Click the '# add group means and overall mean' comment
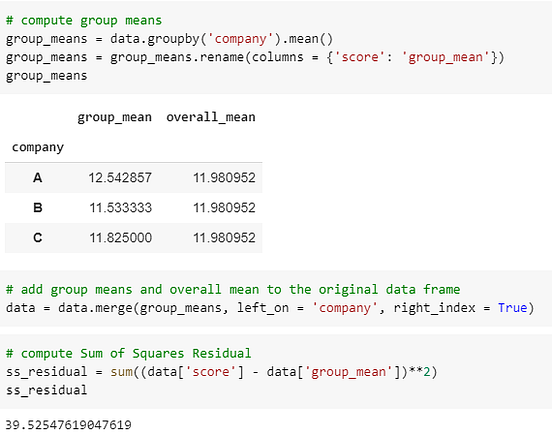Image resolution: width=552 pixels, height=443 pixels. point(233,289)
